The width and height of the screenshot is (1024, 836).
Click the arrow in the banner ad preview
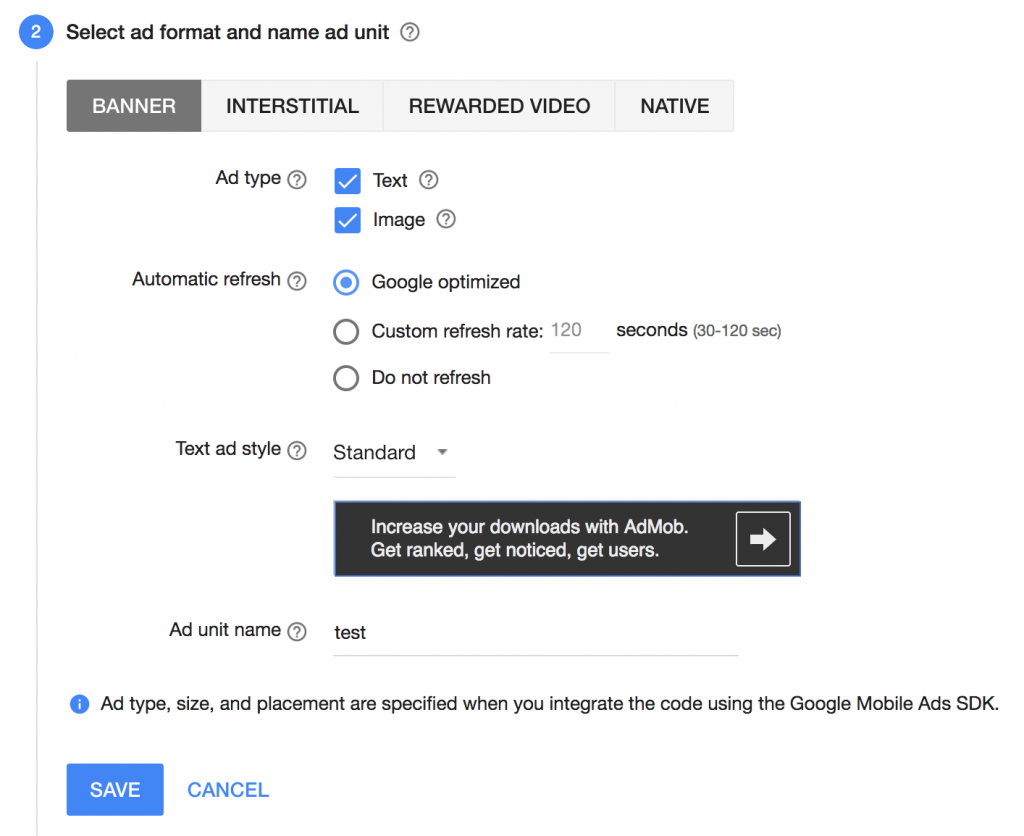(763, 537)
